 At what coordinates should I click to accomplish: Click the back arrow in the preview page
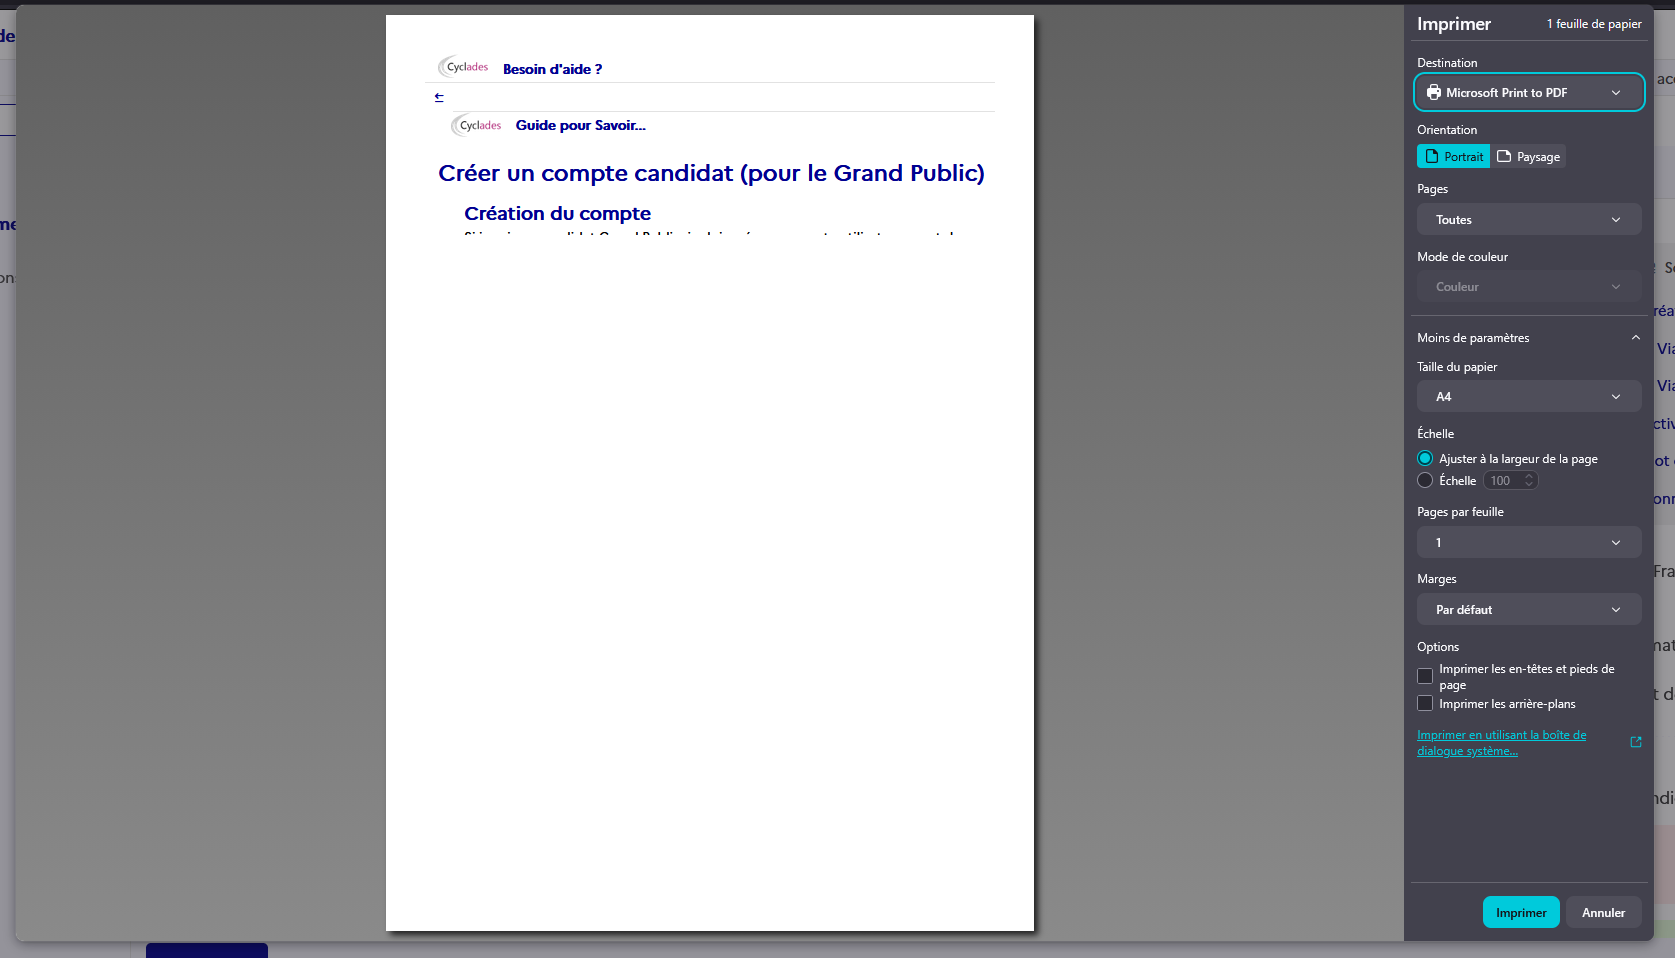pos(439,97)
